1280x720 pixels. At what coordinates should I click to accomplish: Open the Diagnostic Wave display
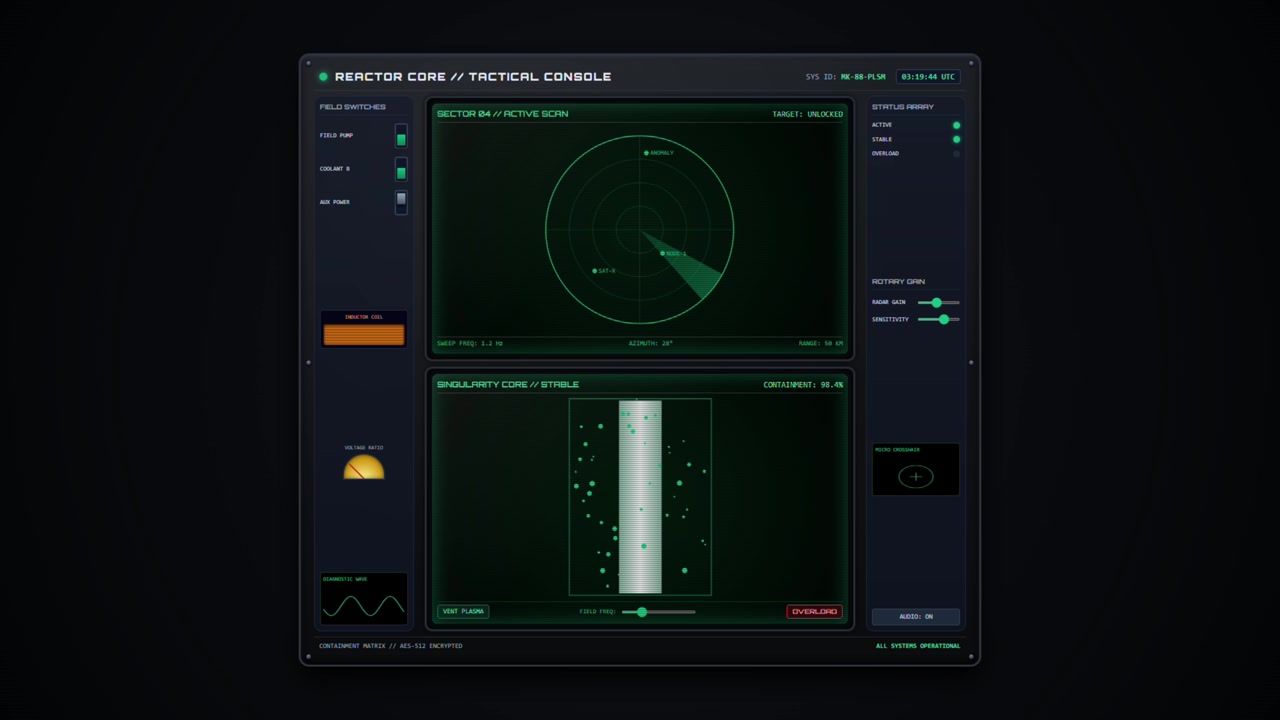pos(364,598)
